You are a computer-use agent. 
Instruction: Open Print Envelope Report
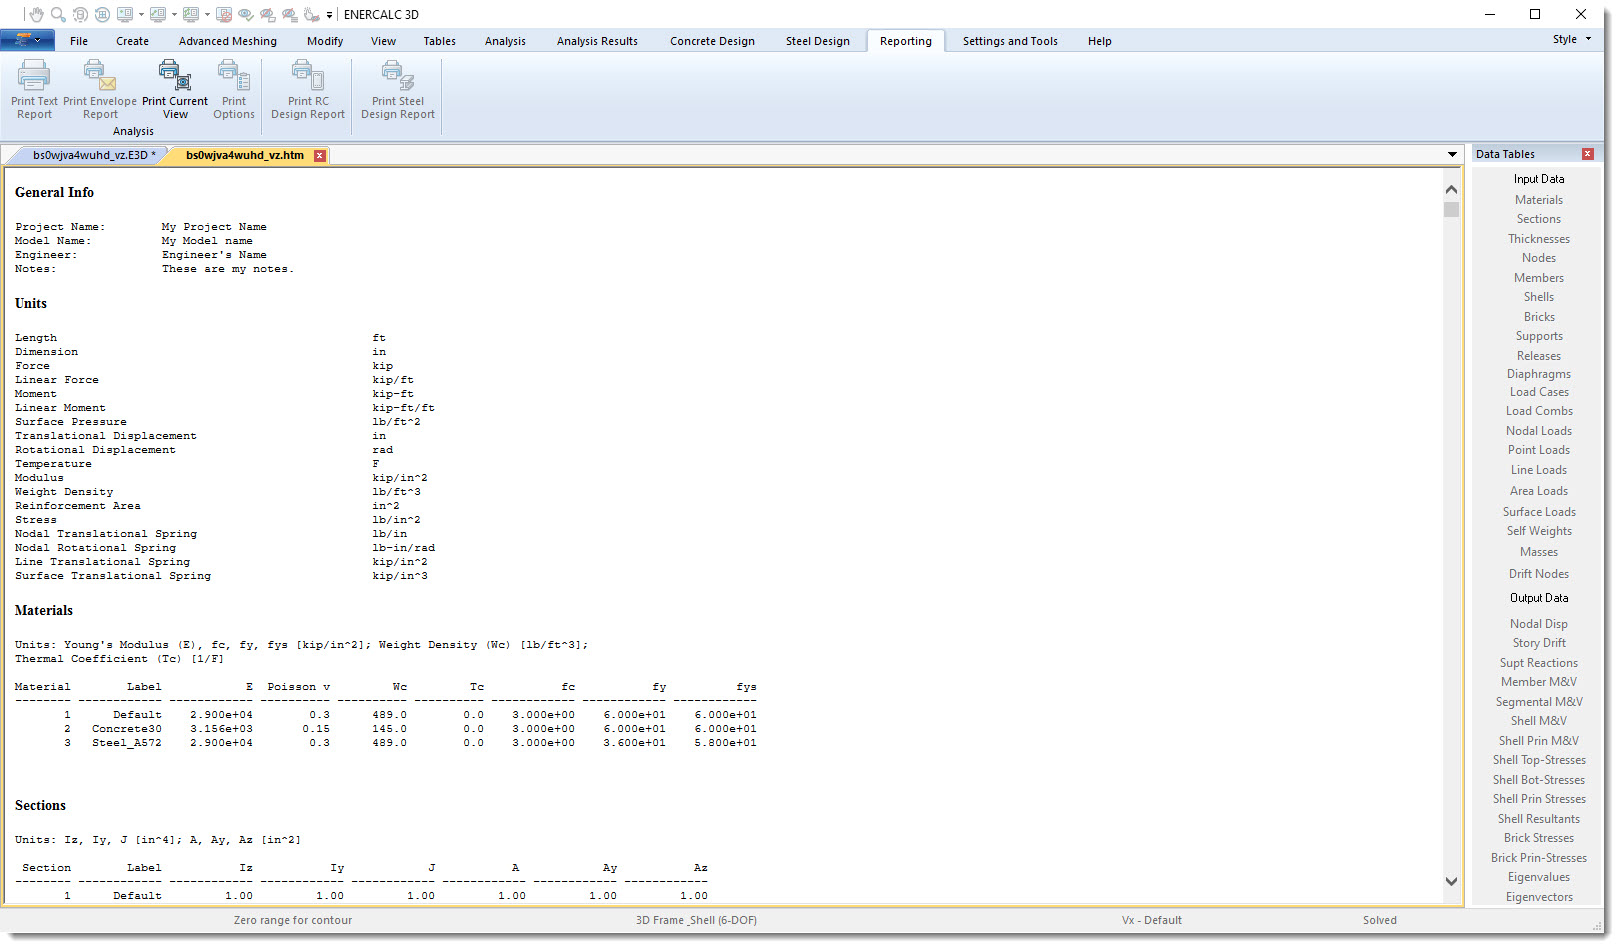[x=99, y=90]
